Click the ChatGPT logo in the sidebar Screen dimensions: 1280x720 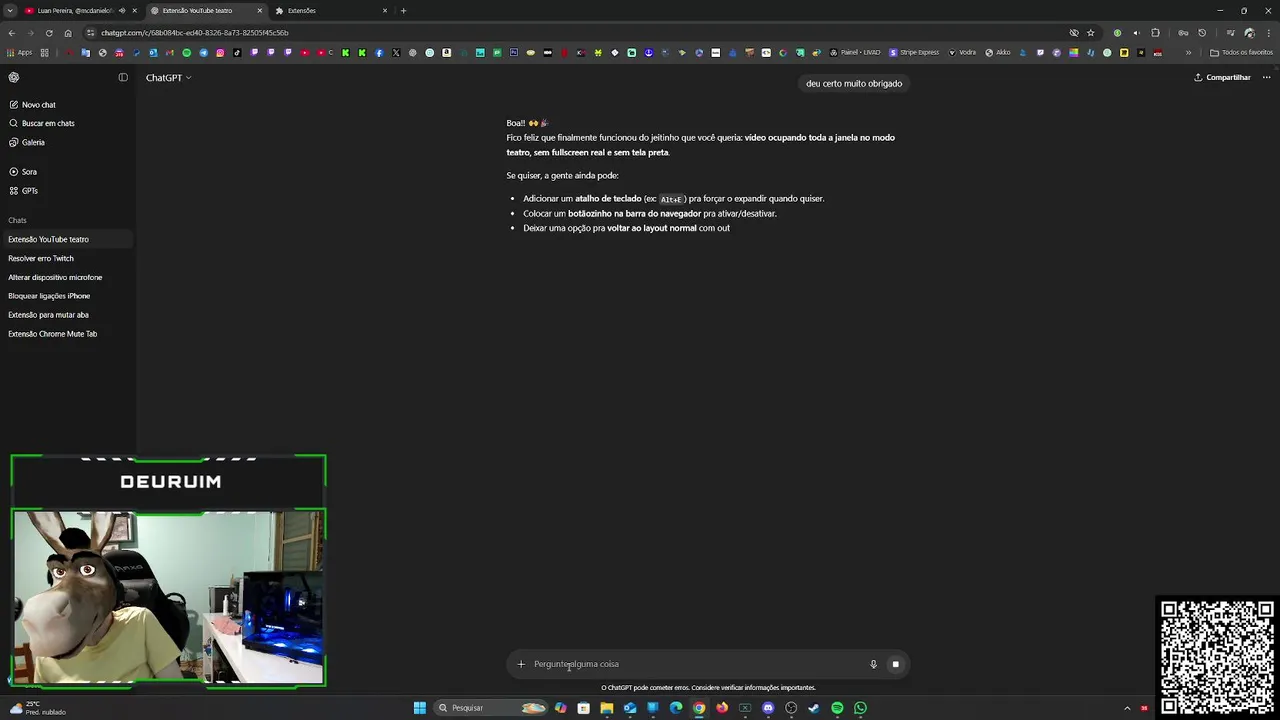[x=14, y=77]
